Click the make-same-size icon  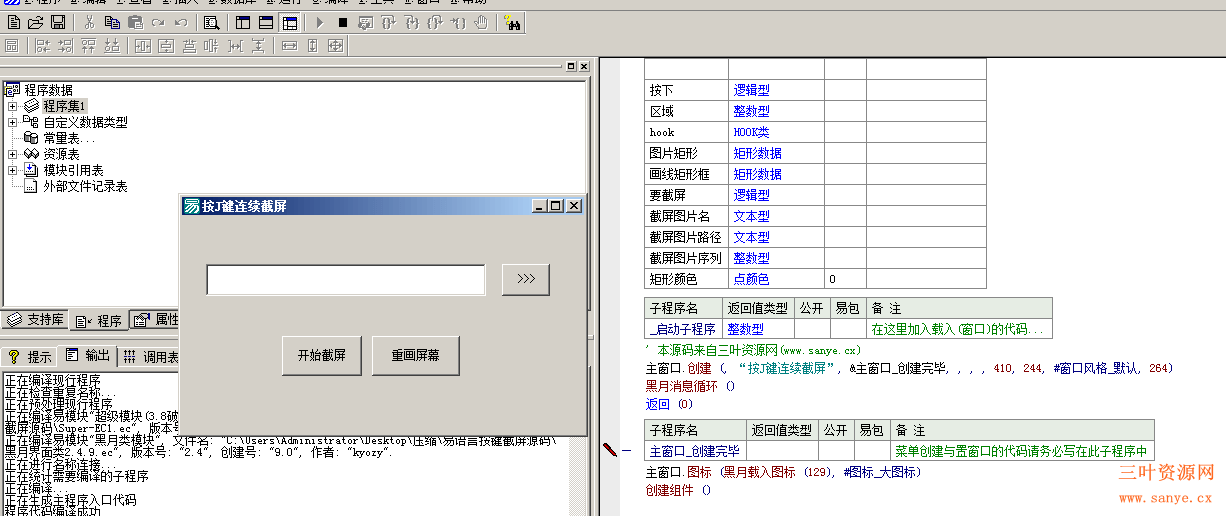tap(335, 45)
